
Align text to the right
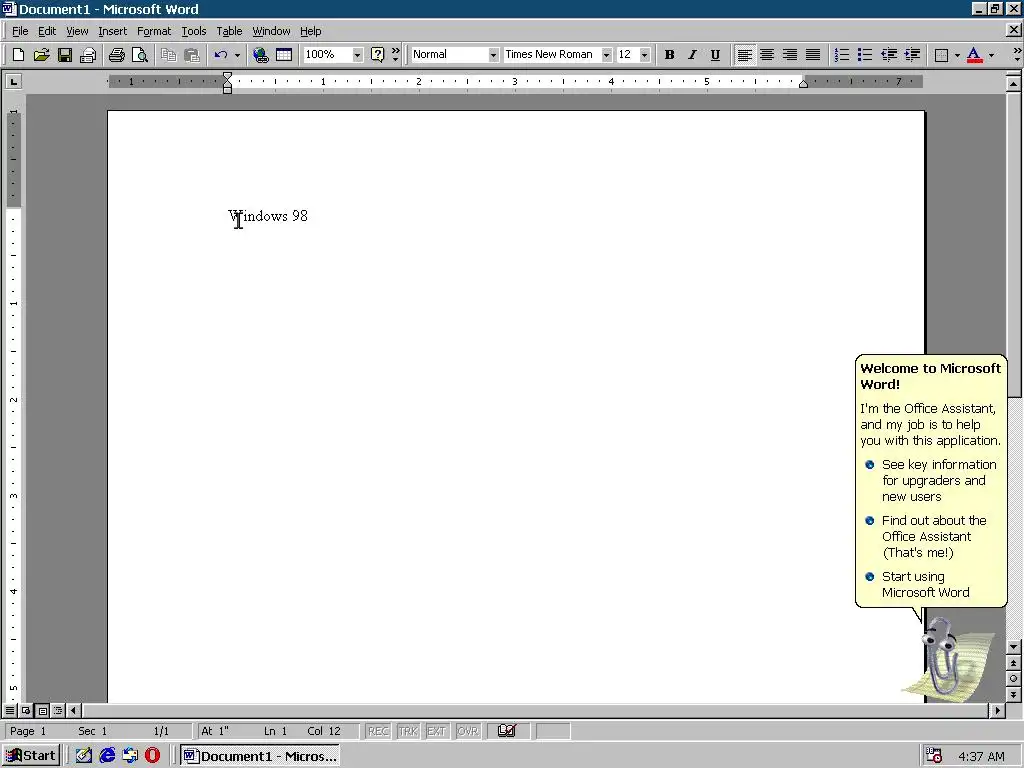[x=790, y=55]
